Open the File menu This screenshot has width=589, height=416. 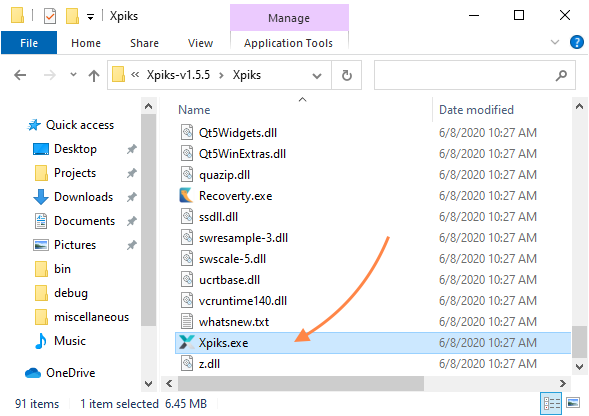29,43
